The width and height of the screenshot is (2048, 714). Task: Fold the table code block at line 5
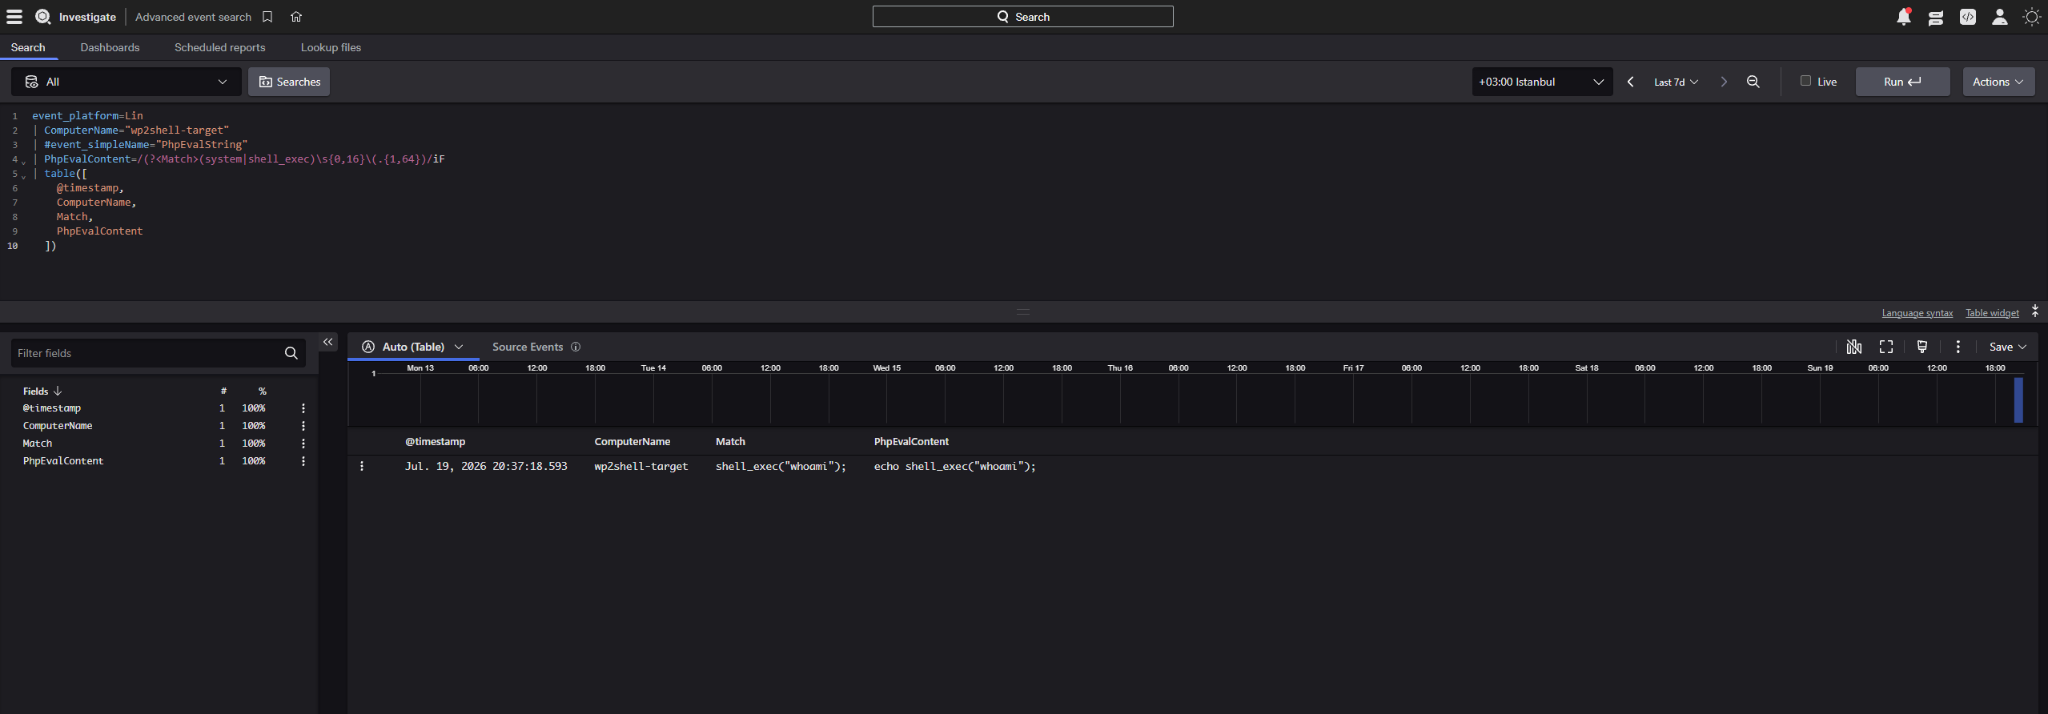pyautogui.click(x=24, y=176)
